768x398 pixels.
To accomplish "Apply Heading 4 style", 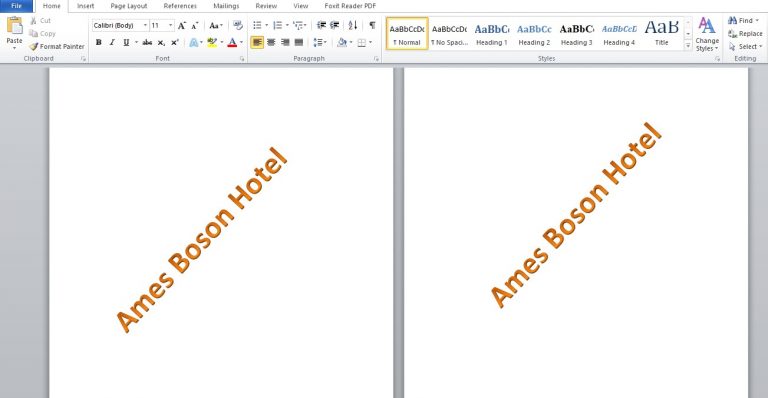I will click(x=619, y=33).
